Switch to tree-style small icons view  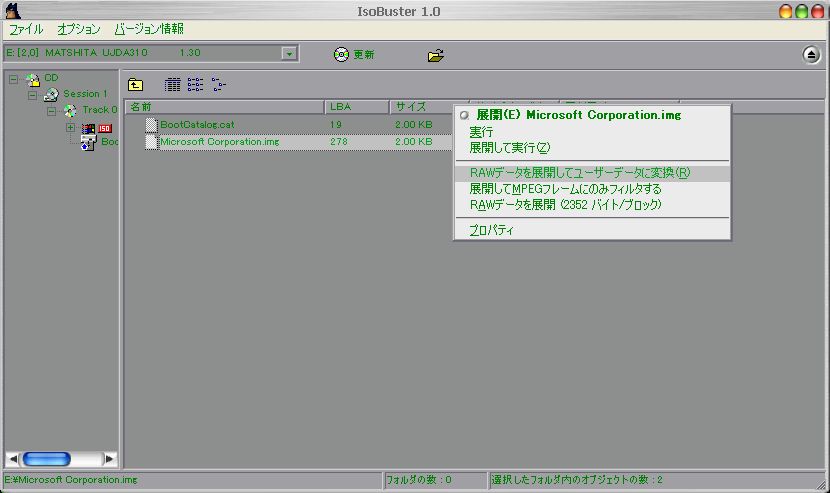point(218,84)
